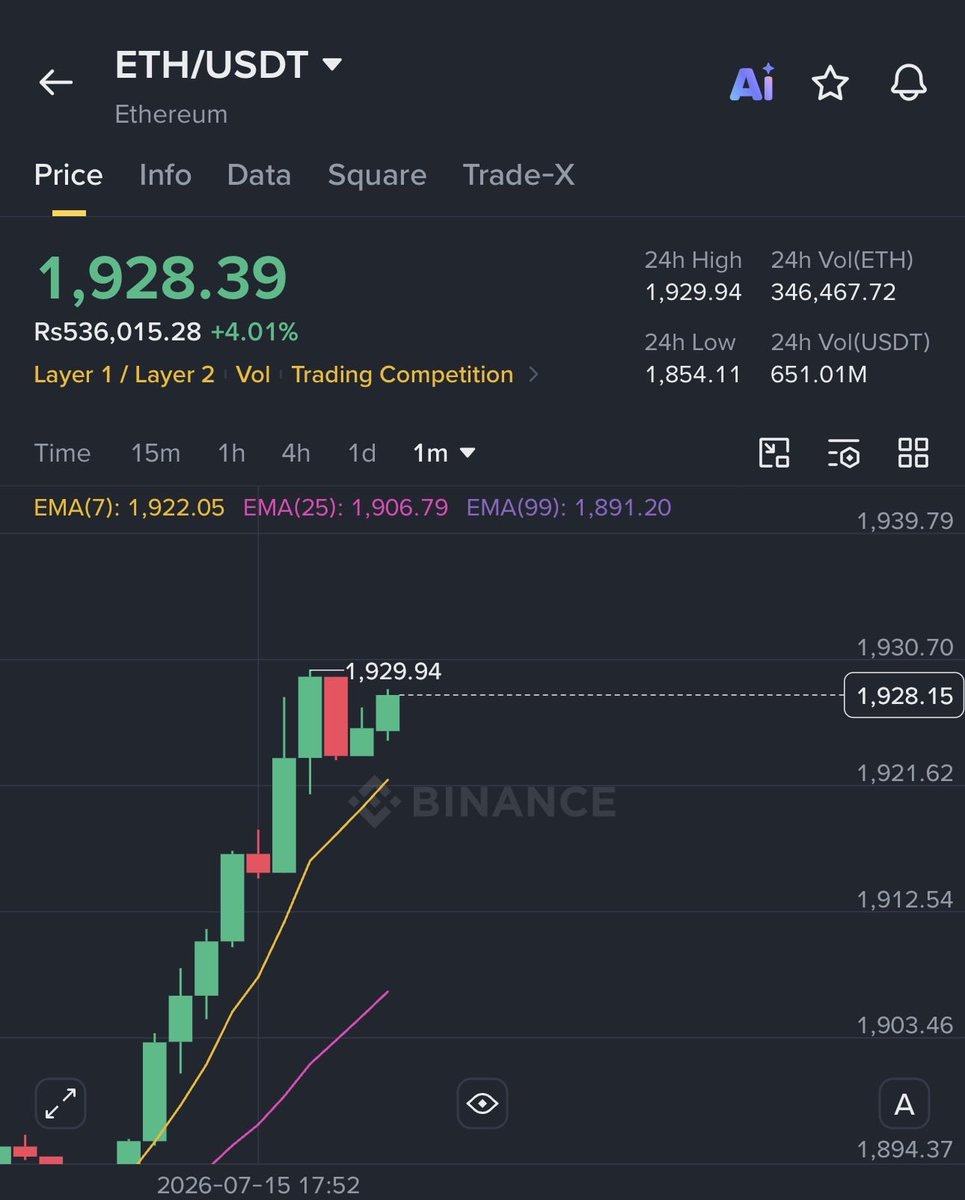Click the EMA(7) indicator label

pos(129,508)
